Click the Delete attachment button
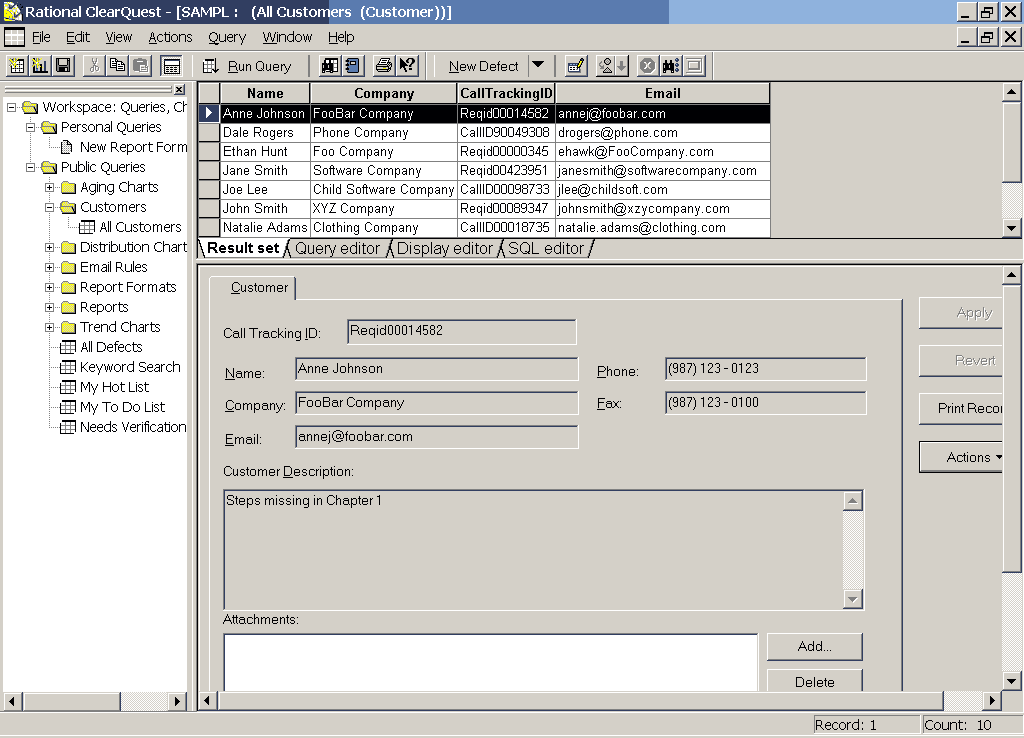Screen dimensions: 1024x738 [x=814, y=681]
